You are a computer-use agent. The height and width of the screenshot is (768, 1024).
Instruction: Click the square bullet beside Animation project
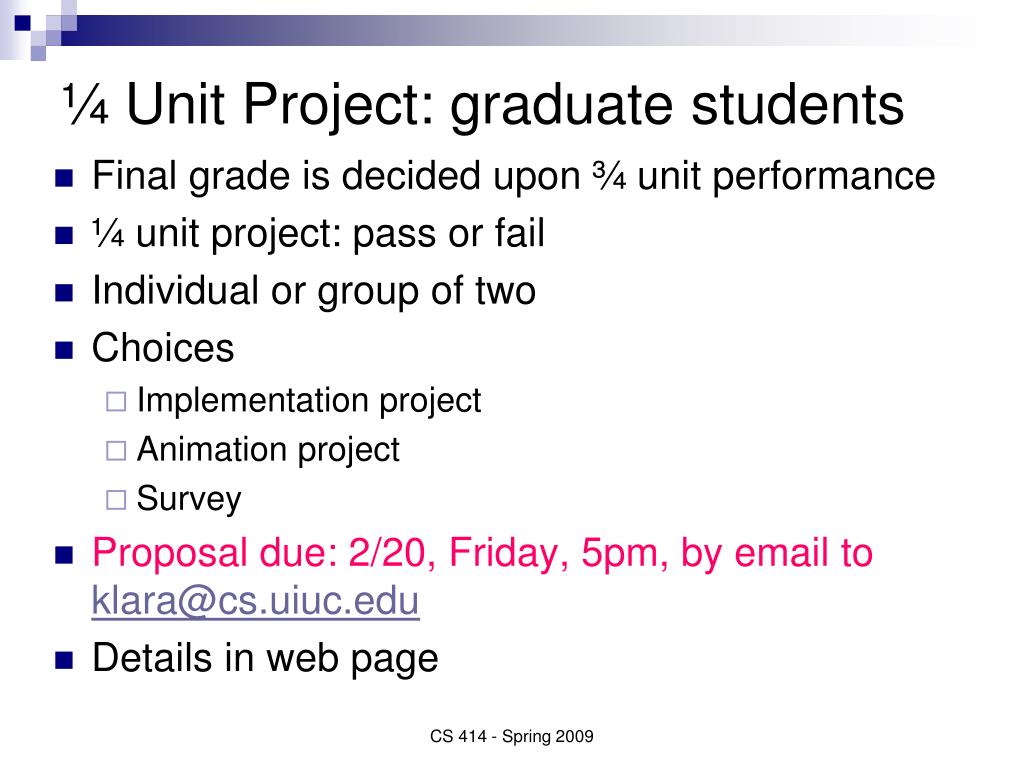pyautogui.click(x=116, y=451)
